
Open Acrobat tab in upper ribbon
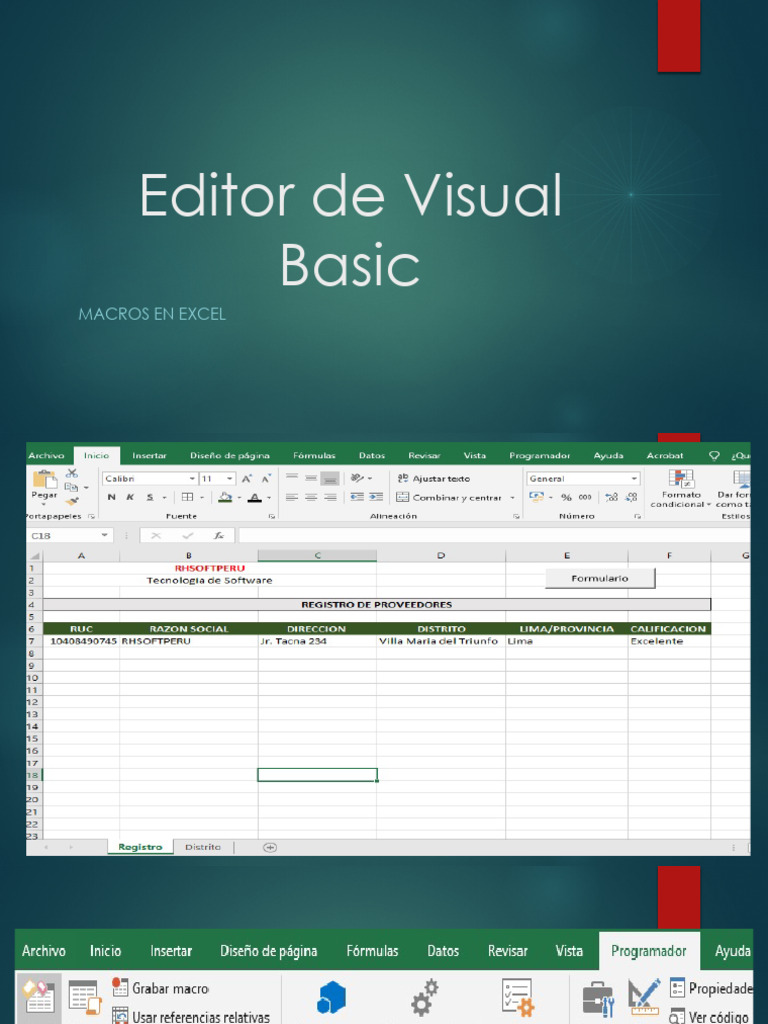[x=665, y=456]
